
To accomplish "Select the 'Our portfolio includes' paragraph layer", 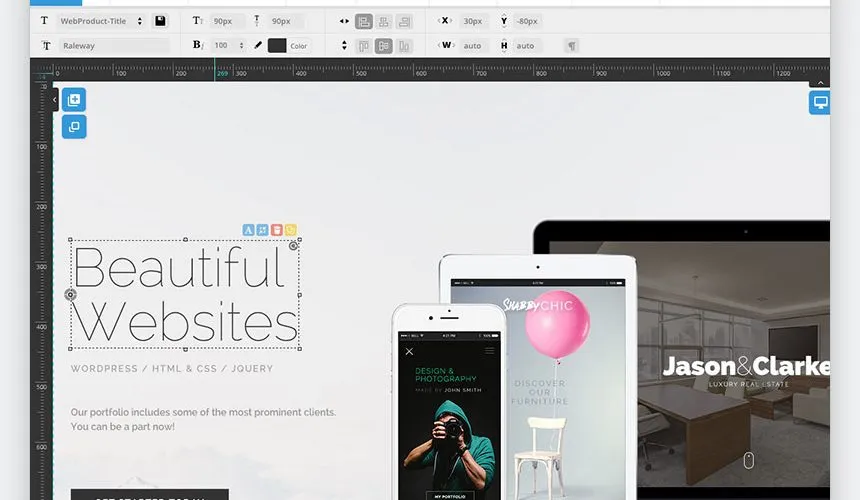I will coord(203,419).
